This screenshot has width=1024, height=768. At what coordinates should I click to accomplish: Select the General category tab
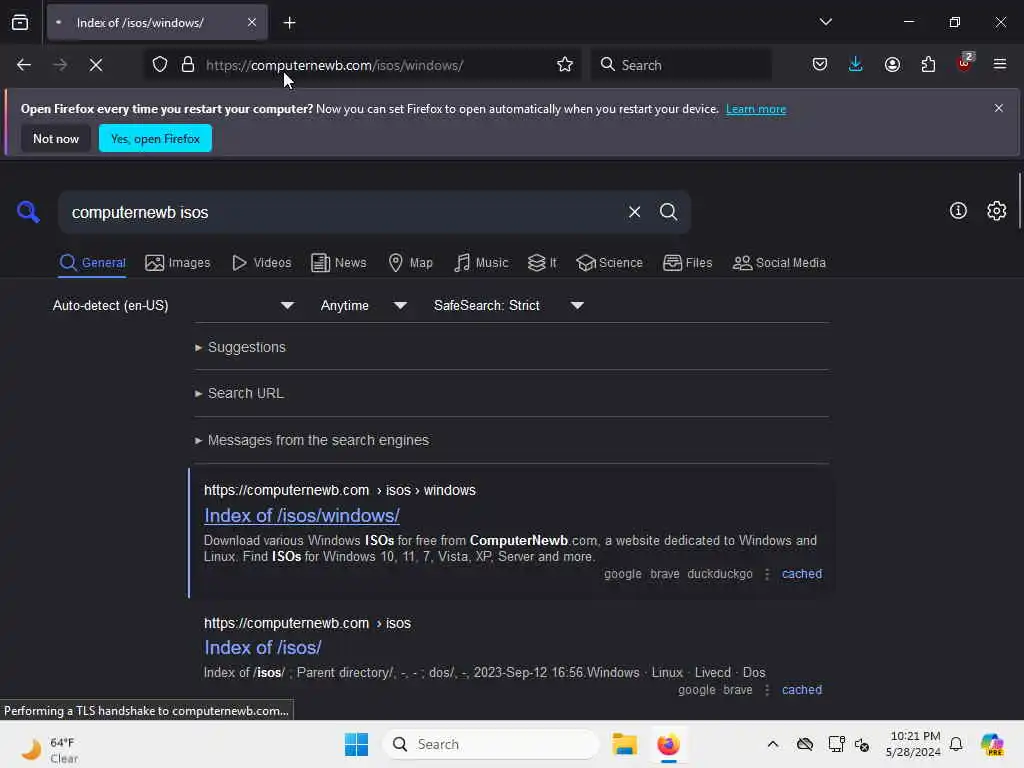click(x=92, y=263)
